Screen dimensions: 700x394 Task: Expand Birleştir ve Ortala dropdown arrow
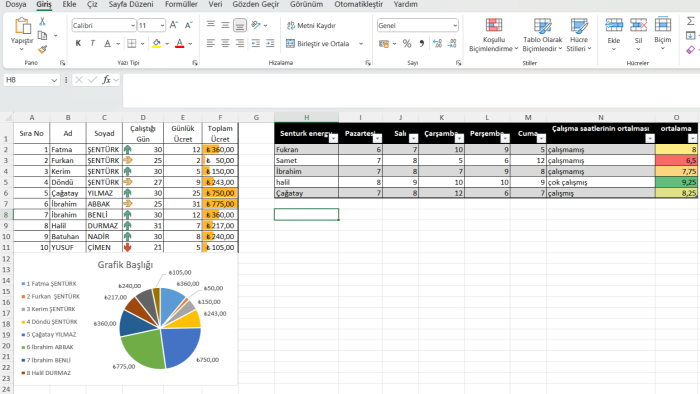361,44
